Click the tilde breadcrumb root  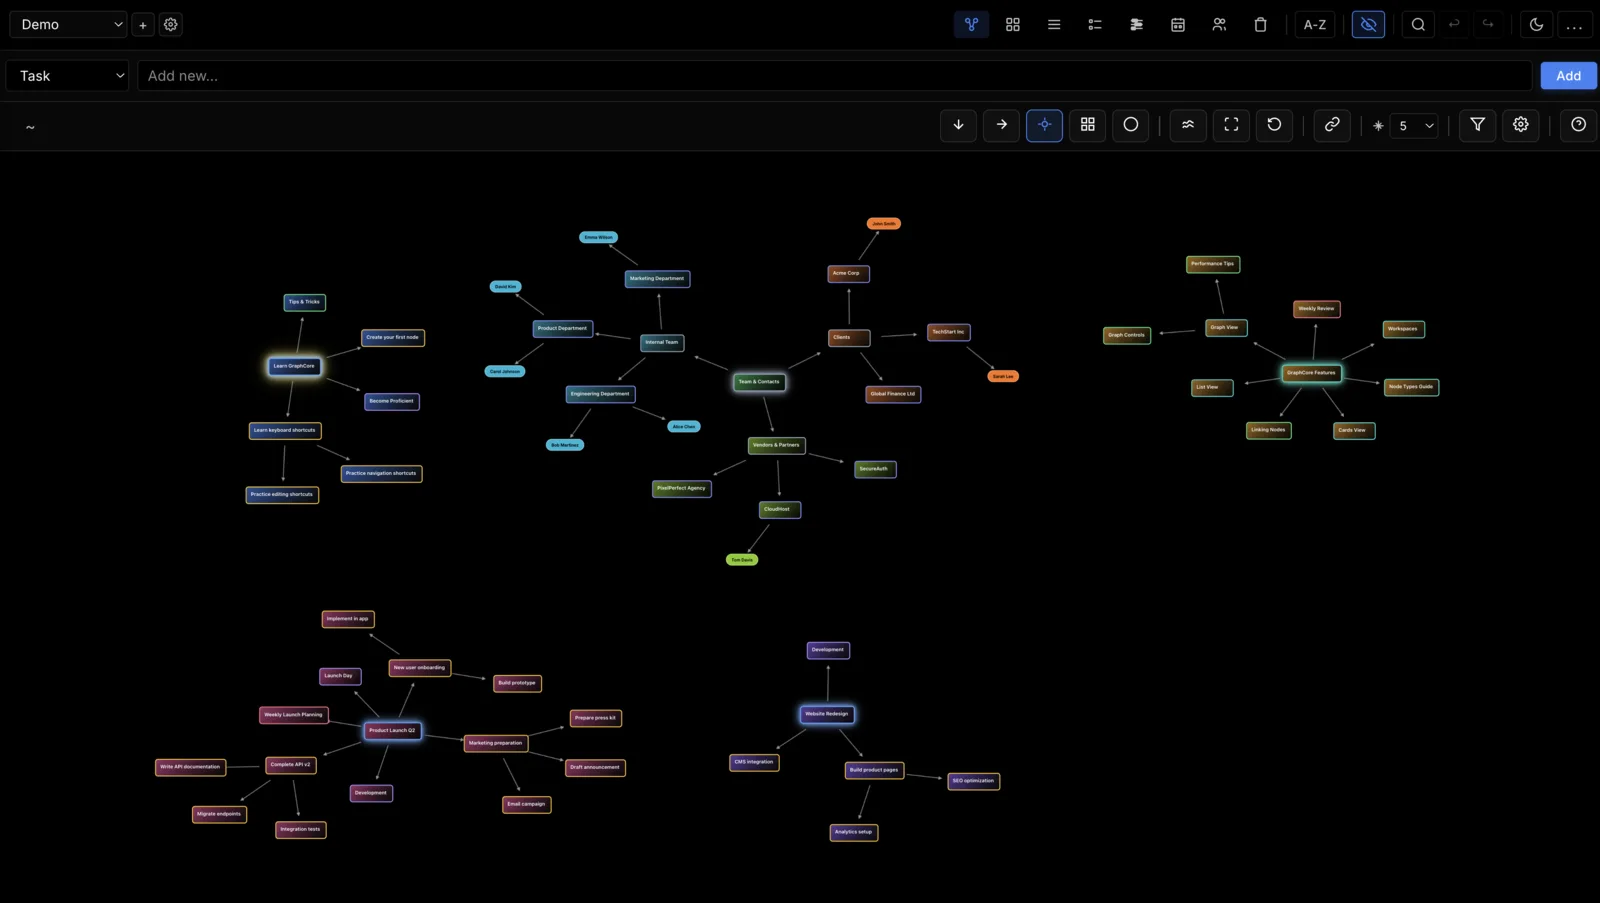[x=30, y=127]
